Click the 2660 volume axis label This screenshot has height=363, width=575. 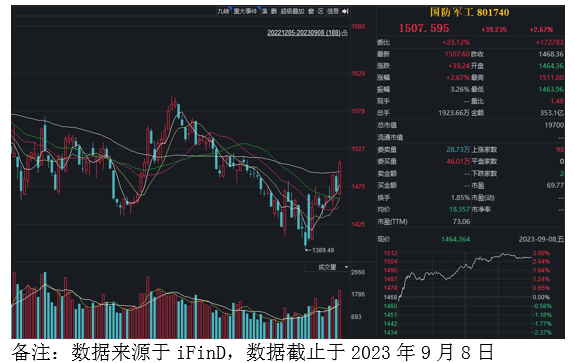358,272
